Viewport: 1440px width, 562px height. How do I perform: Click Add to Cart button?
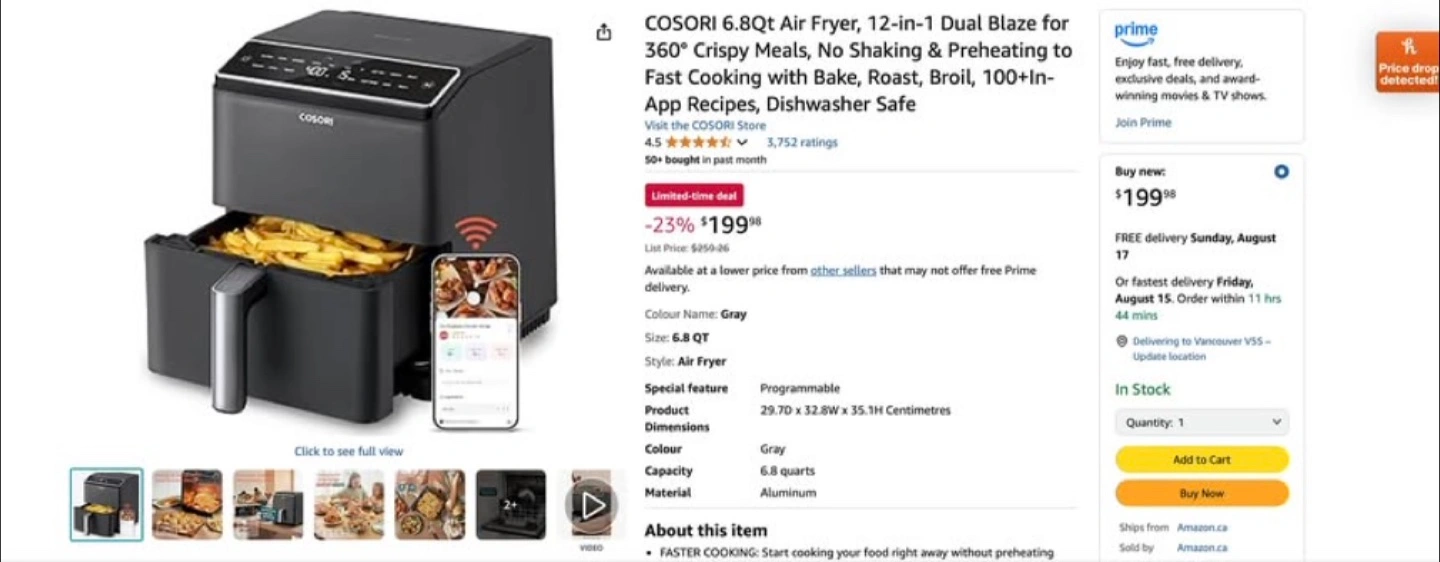1202,460
